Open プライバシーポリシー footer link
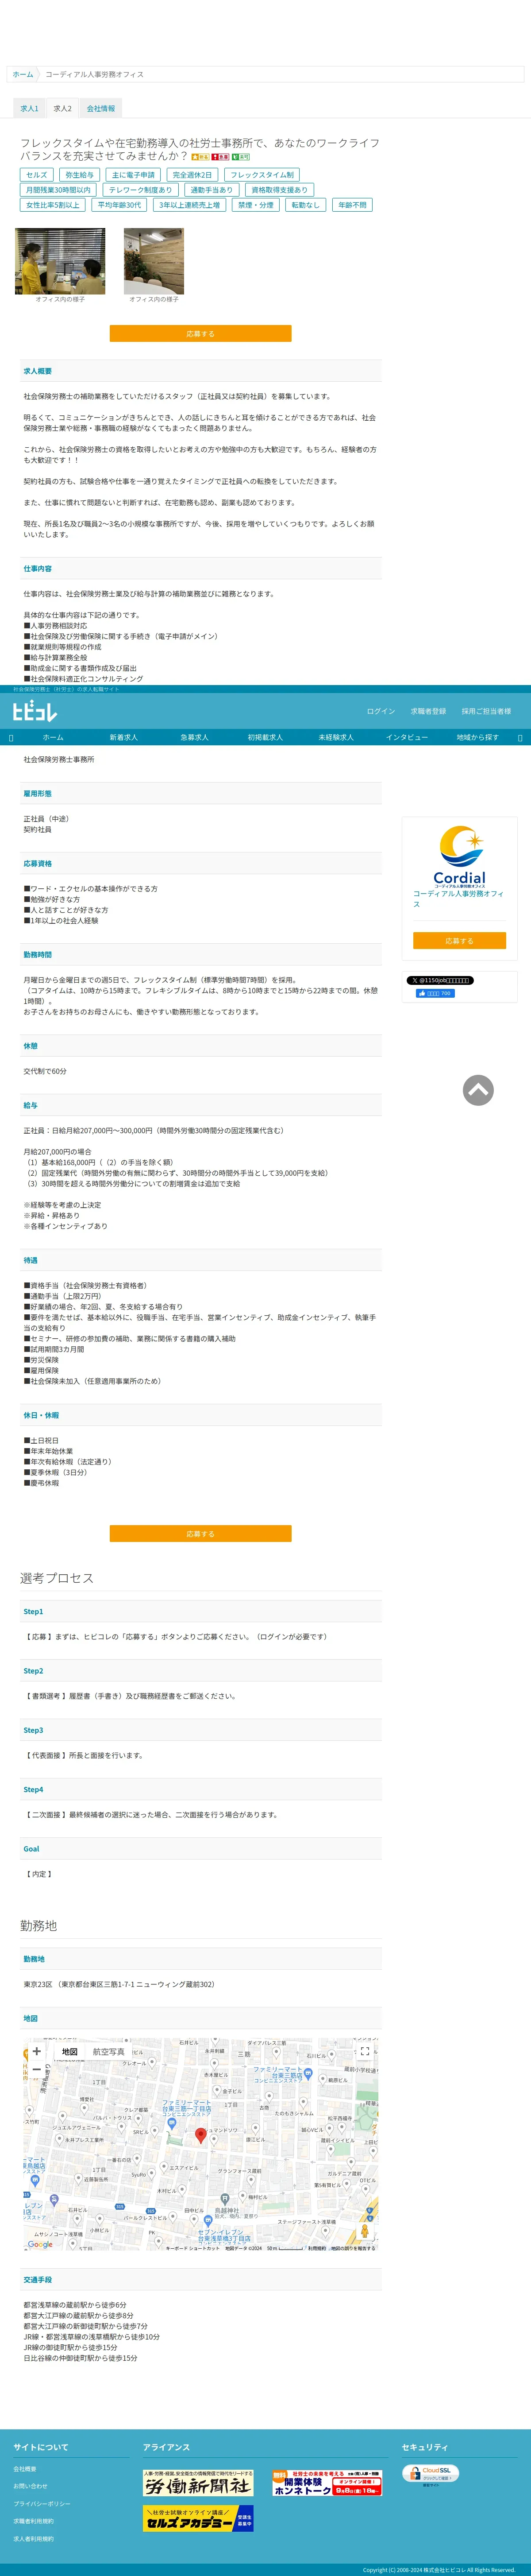The width and height of the screenshot is (531, 2576). [x=42, y=2504]
